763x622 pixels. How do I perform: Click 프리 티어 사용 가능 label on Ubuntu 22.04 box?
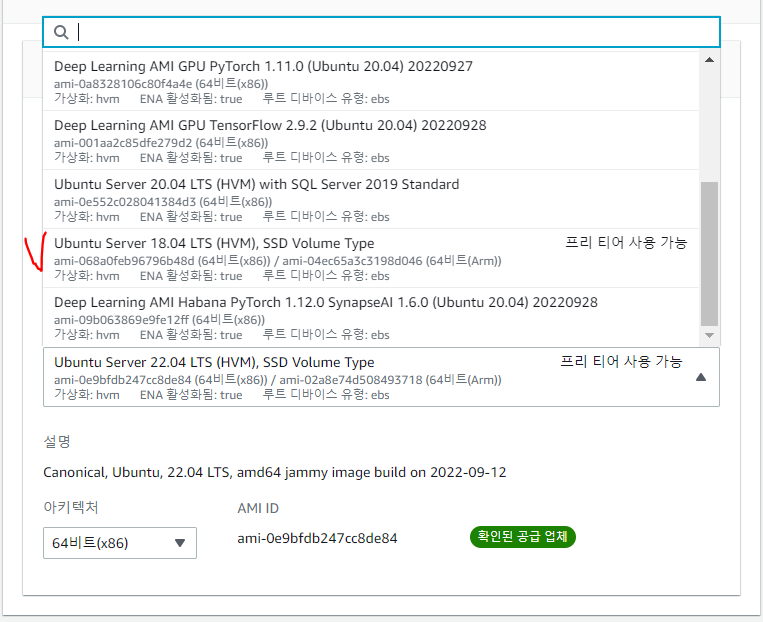pos(621,362)
